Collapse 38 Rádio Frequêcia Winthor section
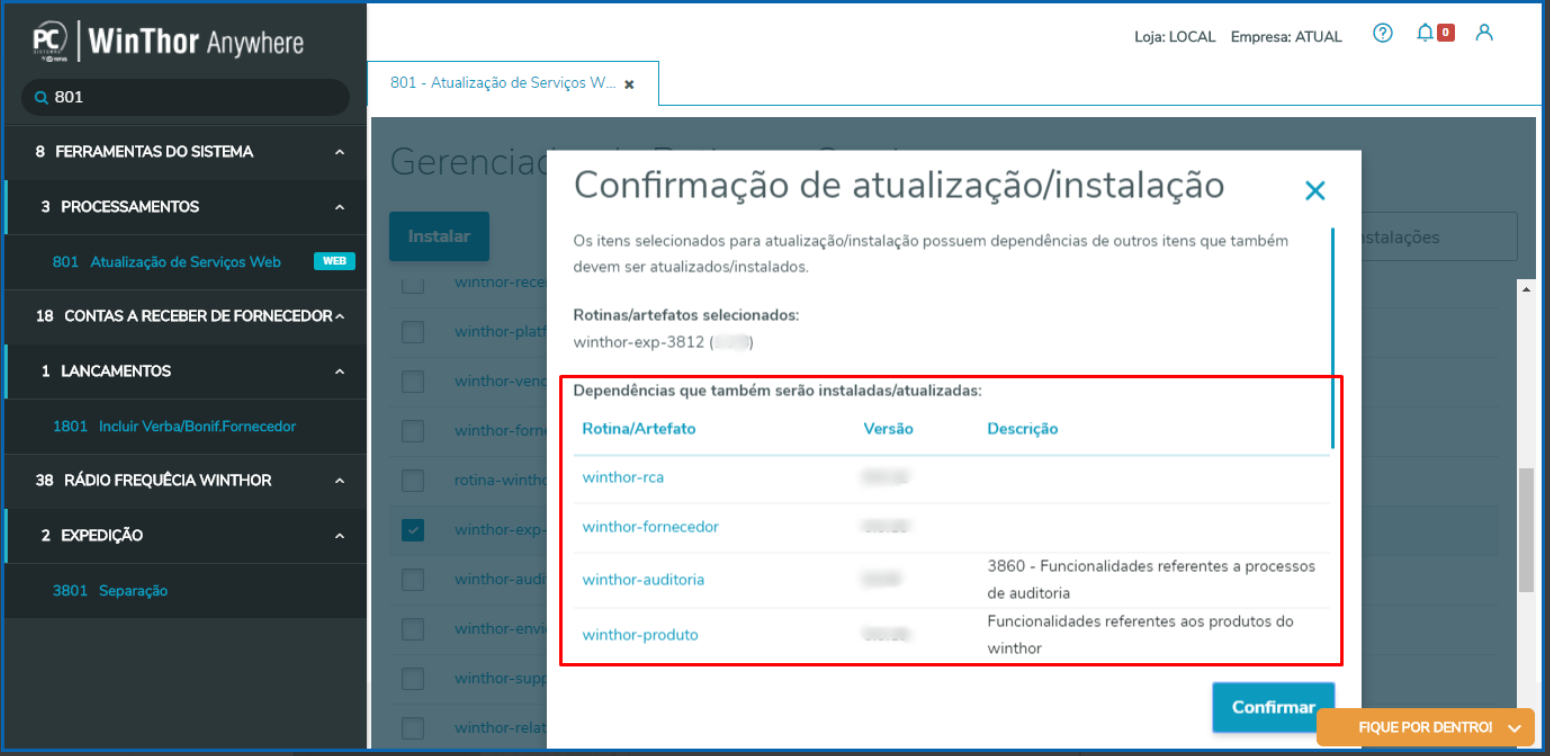Image resolution: width=1550 pixels, height=756 pixels. tap(340, 480)
